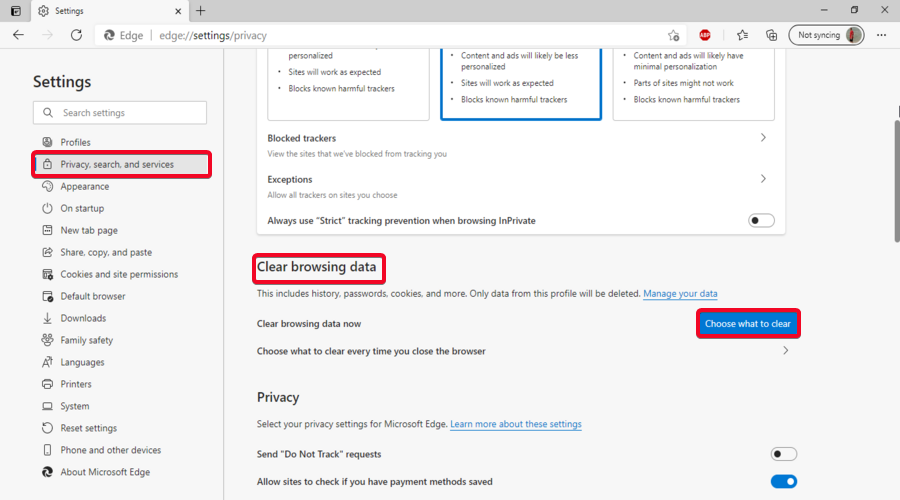Disable allow sites to check payment methods
Screen dimensions: 900x500
[784, 482]
